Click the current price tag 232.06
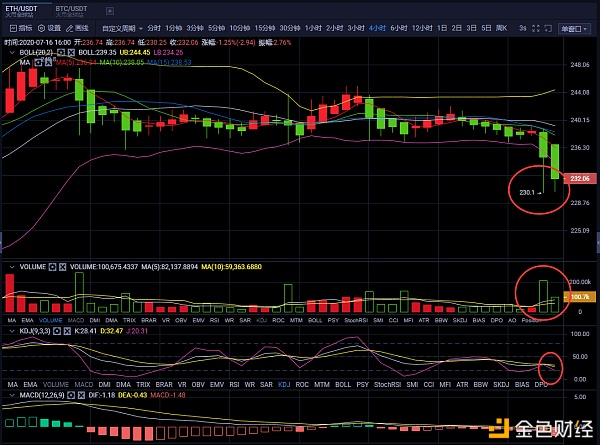Viewport: 600px width, 445px height. 580,179
